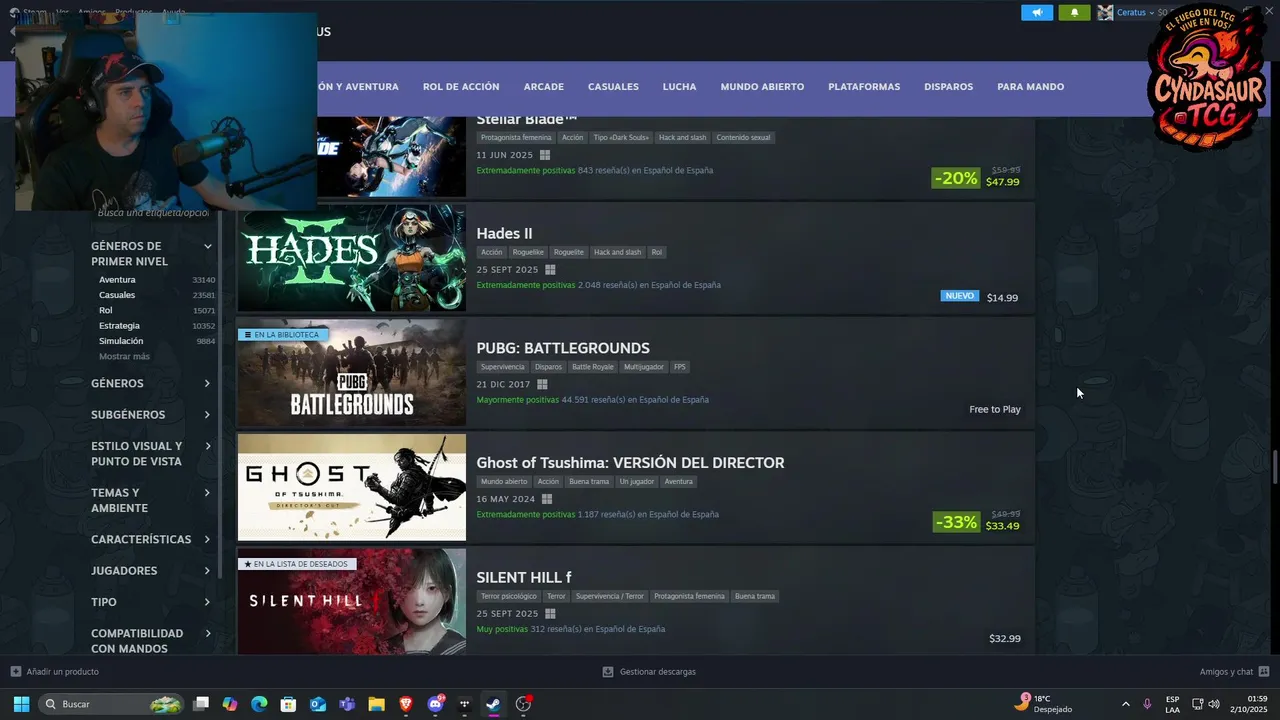Viewport: 1280px width, 720px height.
Task: Click the Roguelike tag on Hades II
Action: tap(527, 252)
